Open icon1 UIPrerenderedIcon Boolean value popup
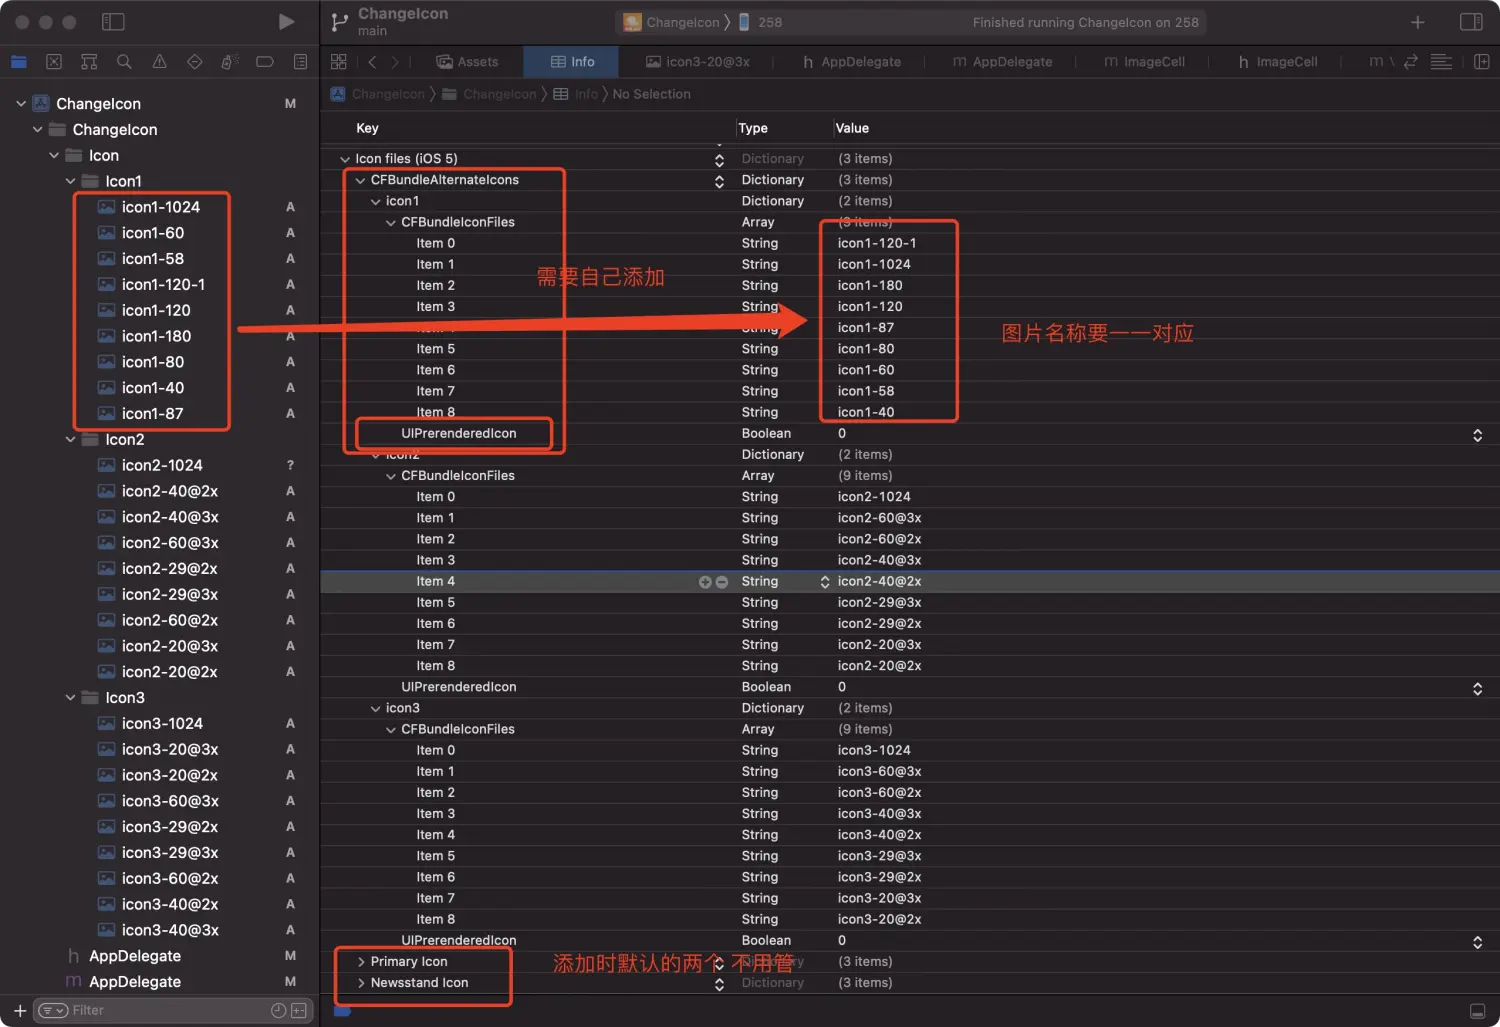1500x1027 pixels. point(1477,435)
